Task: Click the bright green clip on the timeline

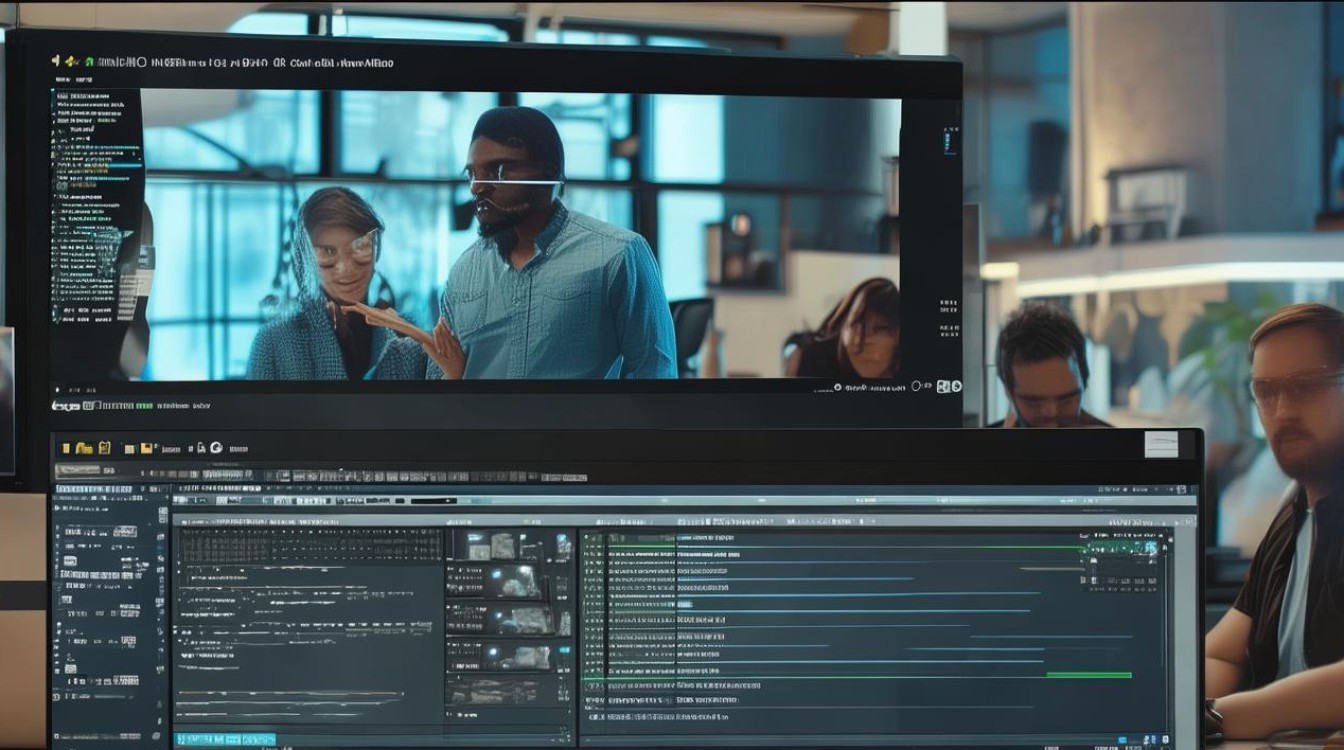Action: click(x=1088, y=675)
